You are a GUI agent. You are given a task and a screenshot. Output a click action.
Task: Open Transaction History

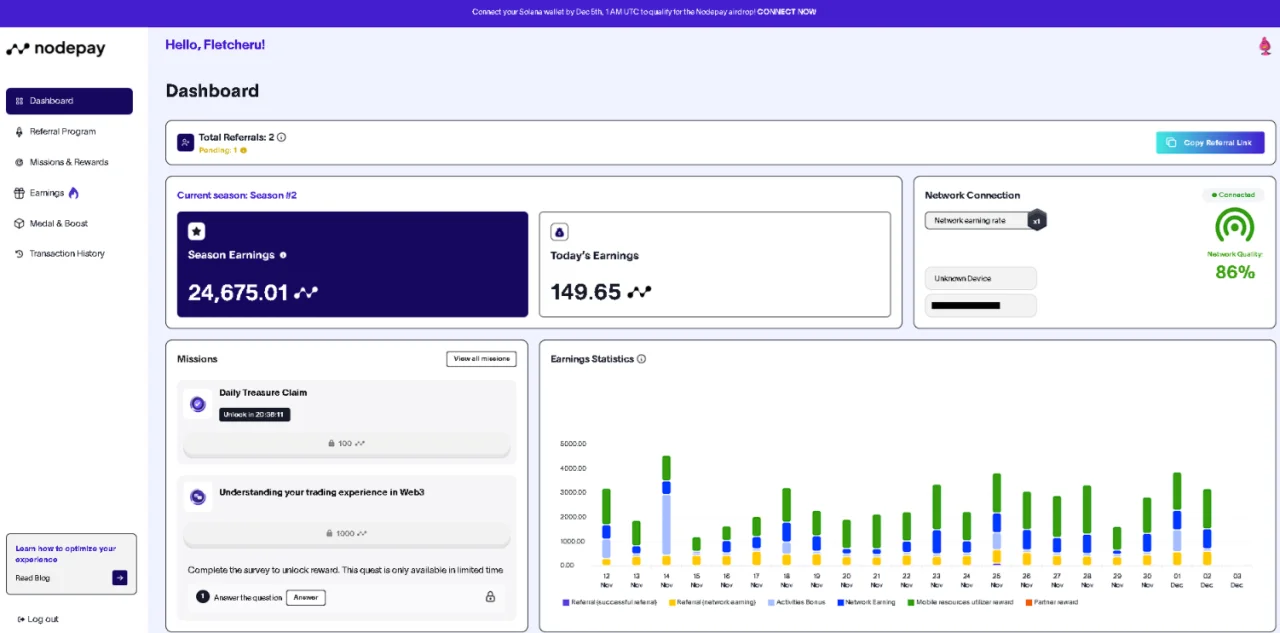coord(69,254)
